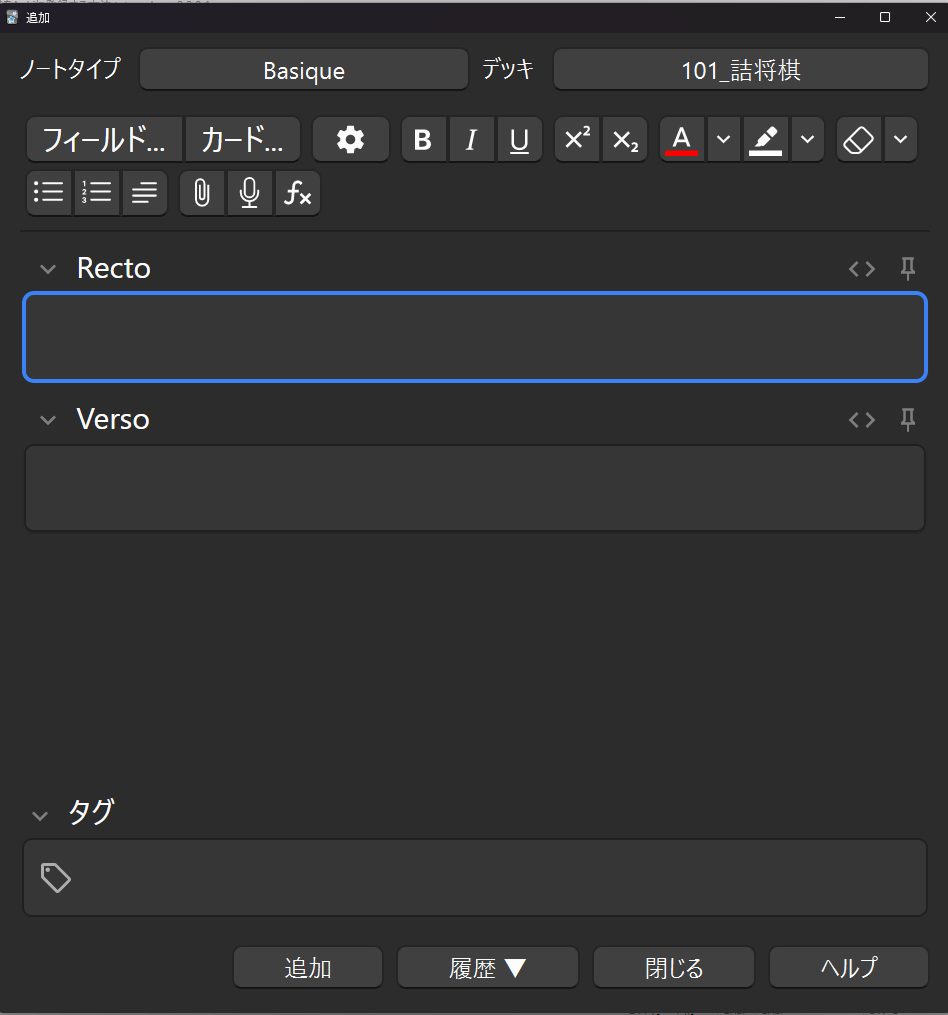948x1015 pixels.
Task: Apply the red text color swatch
Action: tap(682, 140)
